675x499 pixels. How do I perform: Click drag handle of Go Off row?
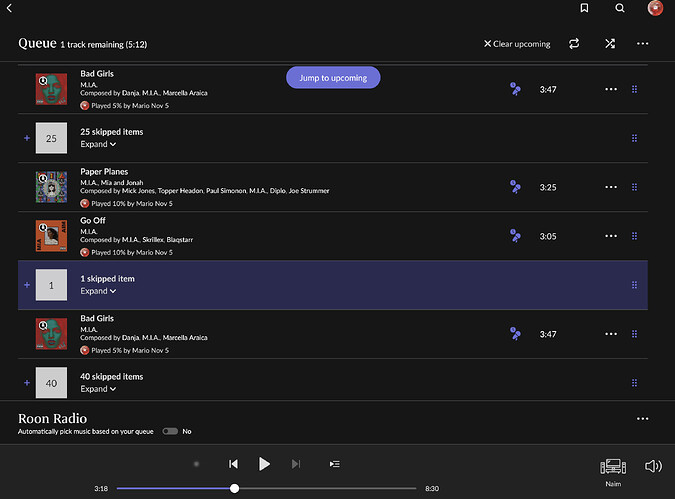(634, 236)
